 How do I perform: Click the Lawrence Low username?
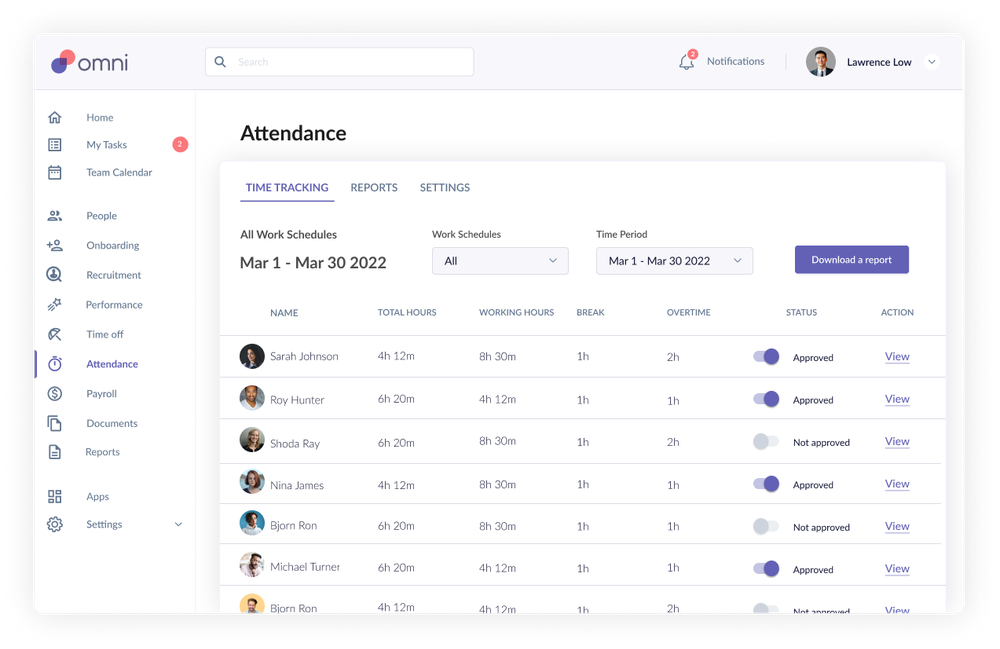pyautogui.click(x=879, y=62)
